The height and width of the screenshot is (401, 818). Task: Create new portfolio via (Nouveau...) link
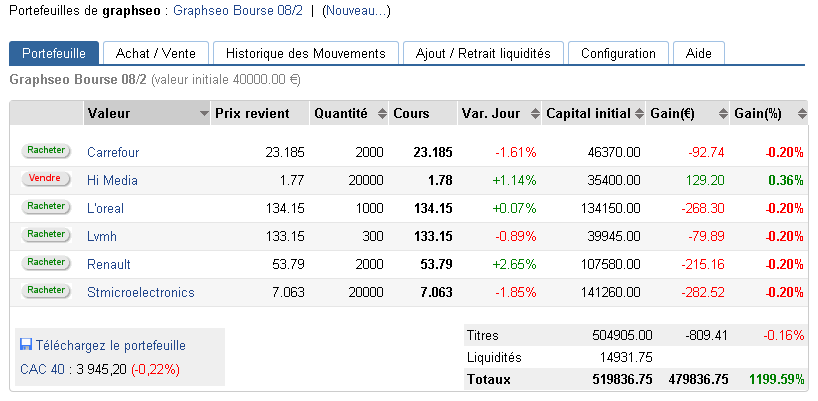(356, 11)
